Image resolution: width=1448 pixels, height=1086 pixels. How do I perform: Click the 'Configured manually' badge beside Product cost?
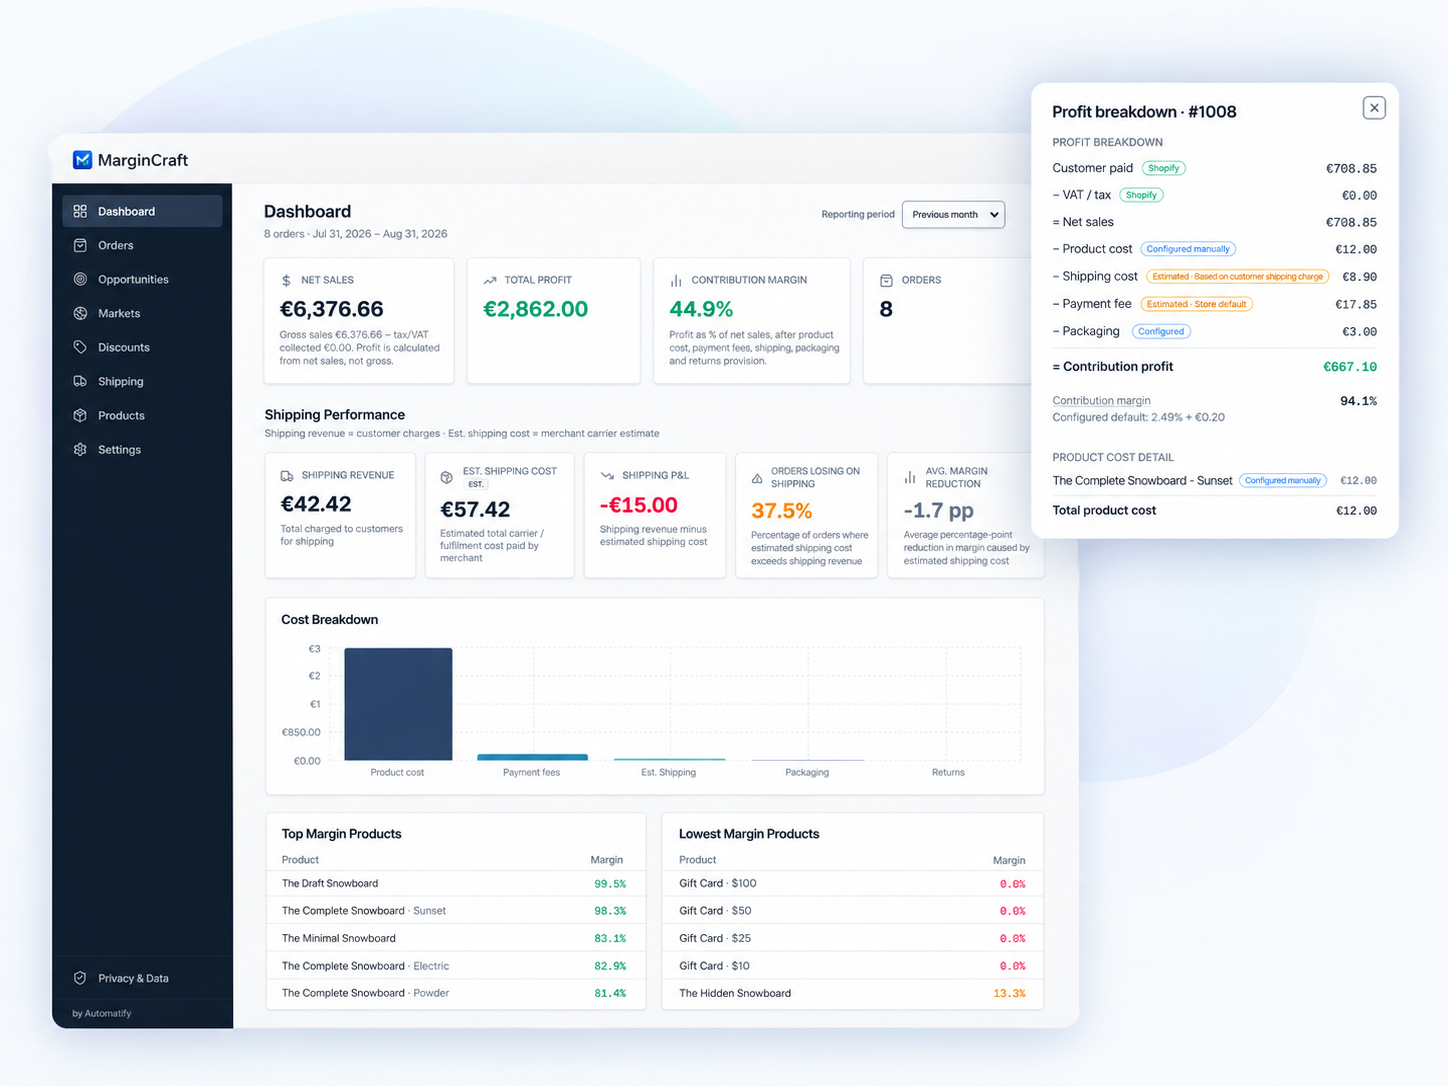(1188, 249)
